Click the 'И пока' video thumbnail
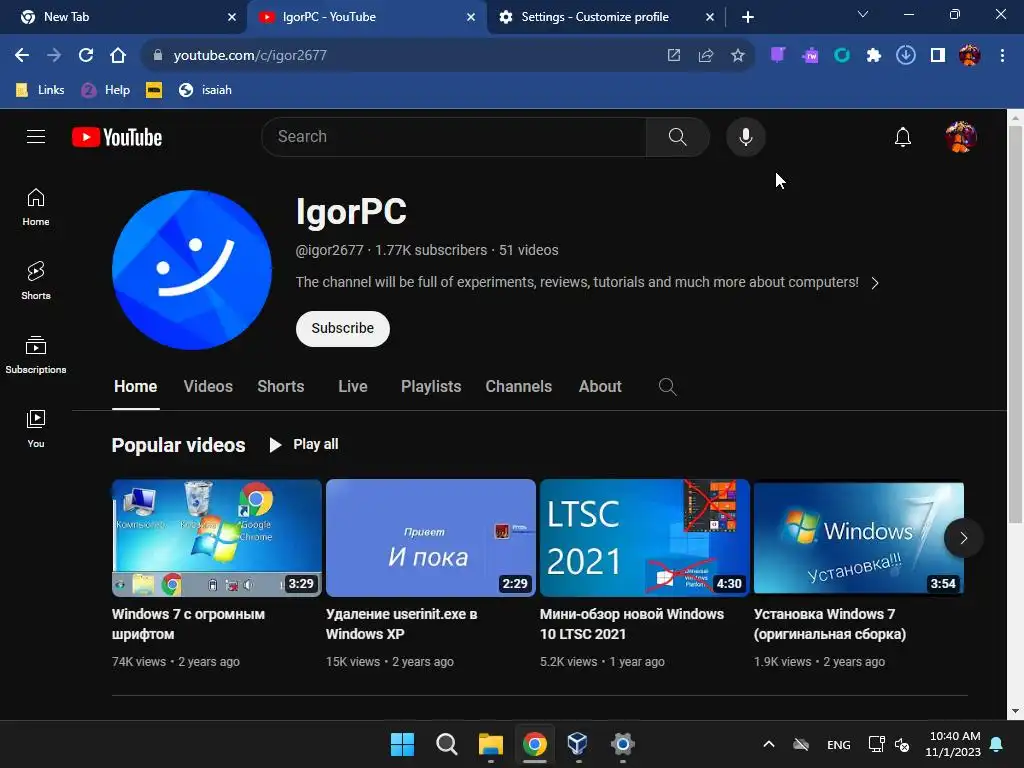Viewport: 1024px width, 768px height. (431, 538)
